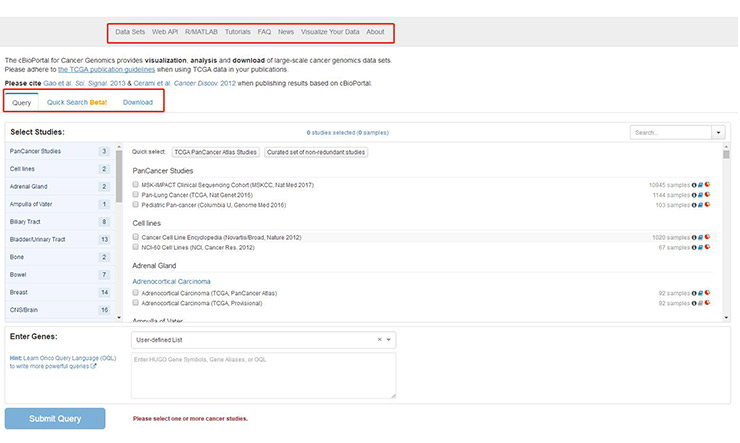Check MSK-IMPACT Clinical Sequencing Cohort study
Viewport: 740px width, 443px height.
coord(135,184)
